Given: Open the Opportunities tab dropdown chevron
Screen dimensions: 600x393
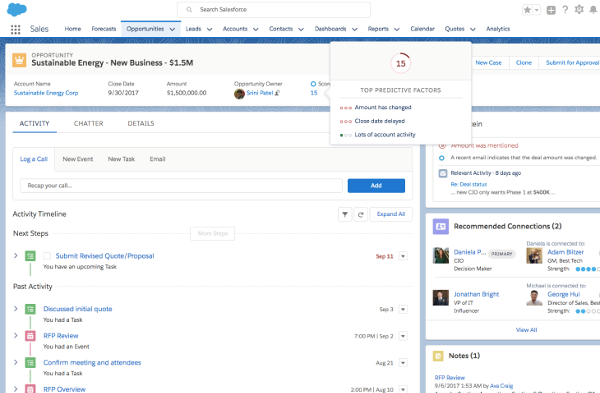Looking at the screenshot, I should pyautogui.click(x=172, y=29).
